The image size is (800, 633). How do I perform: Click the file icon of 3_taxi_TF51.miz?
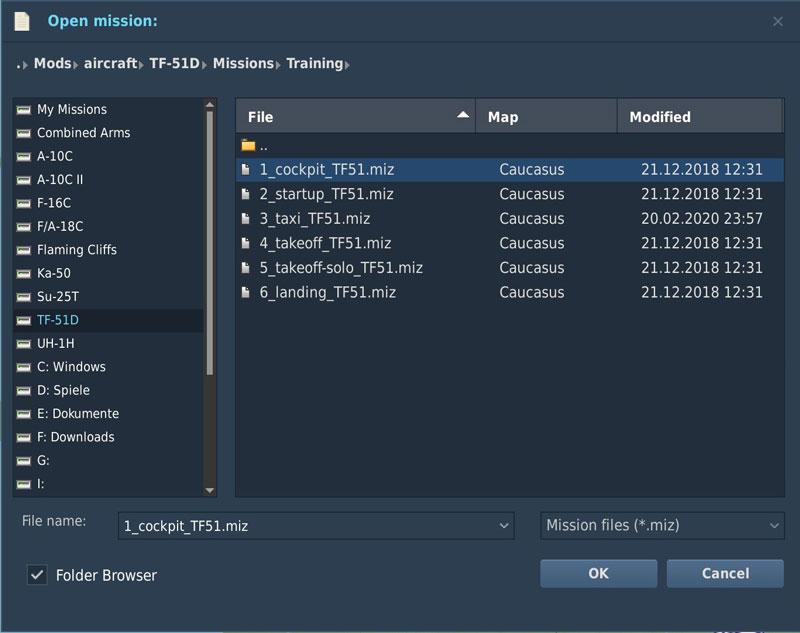tap(246, 219)
